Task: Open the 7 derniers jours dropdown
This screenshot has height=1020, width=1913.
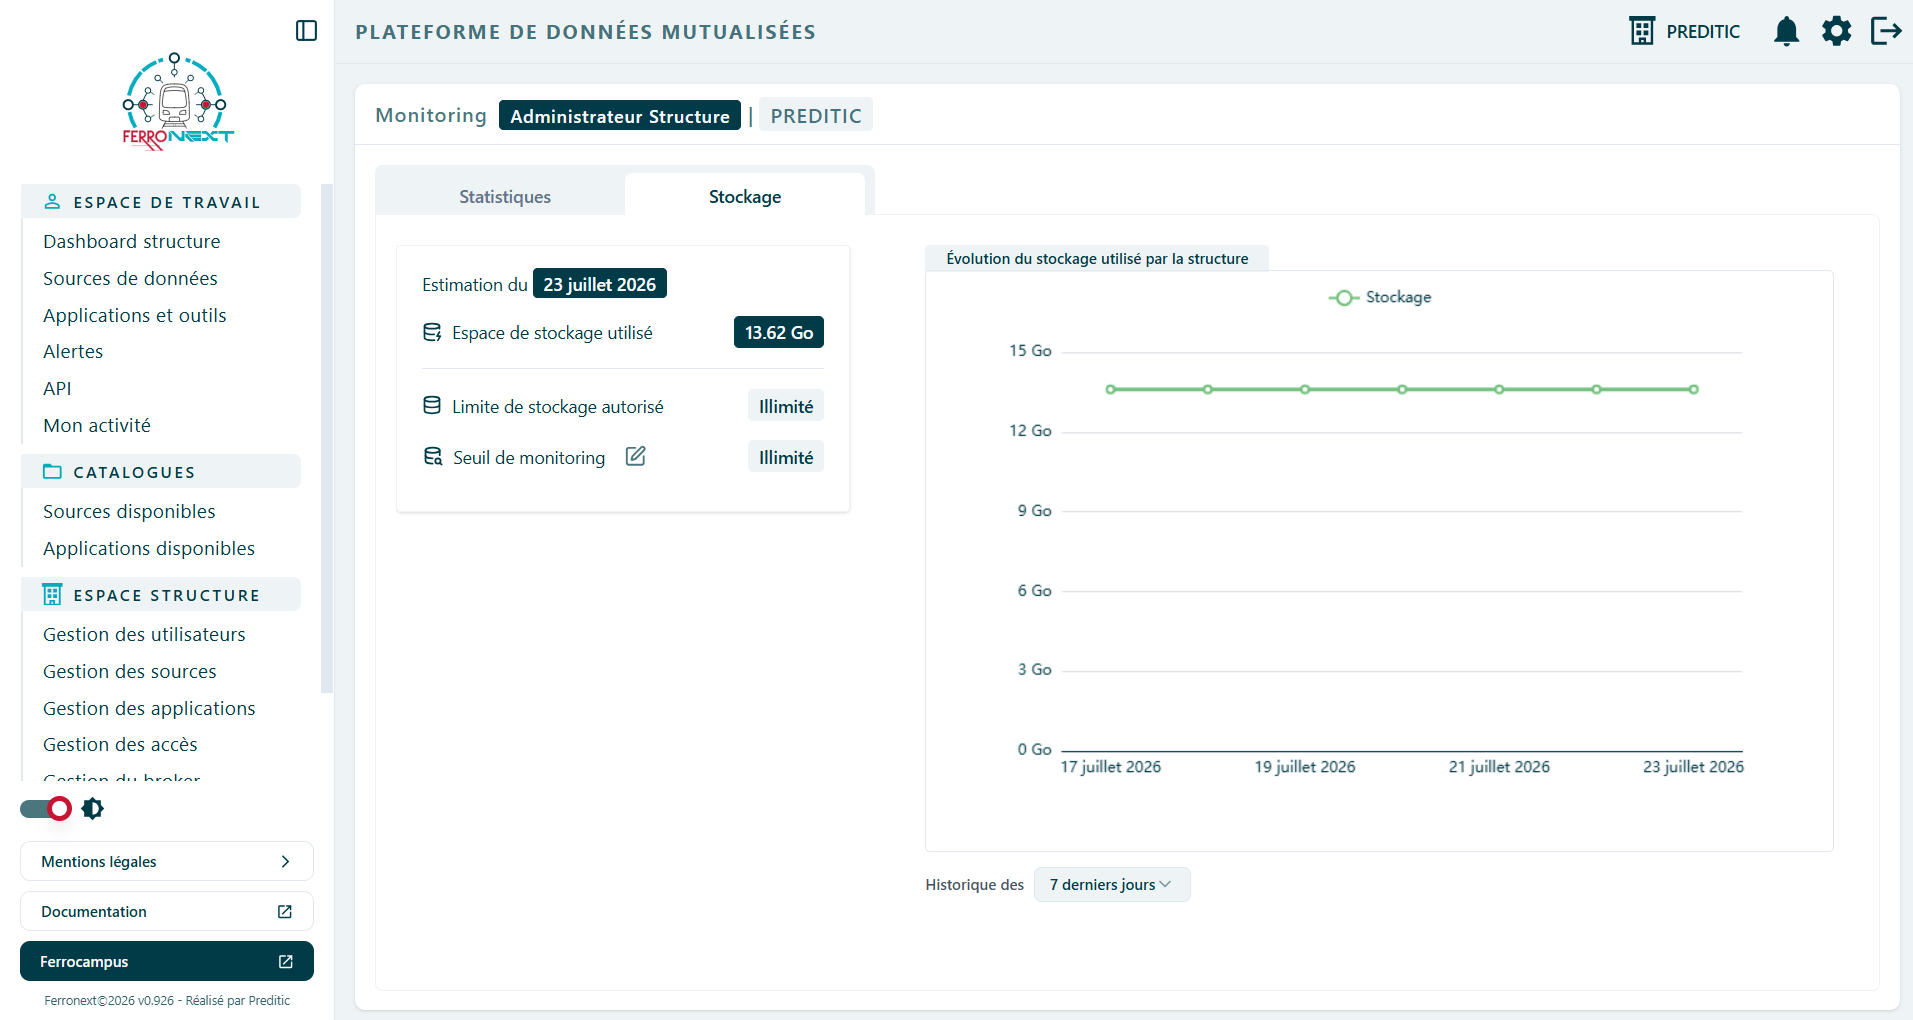Action: point(1112,884)
